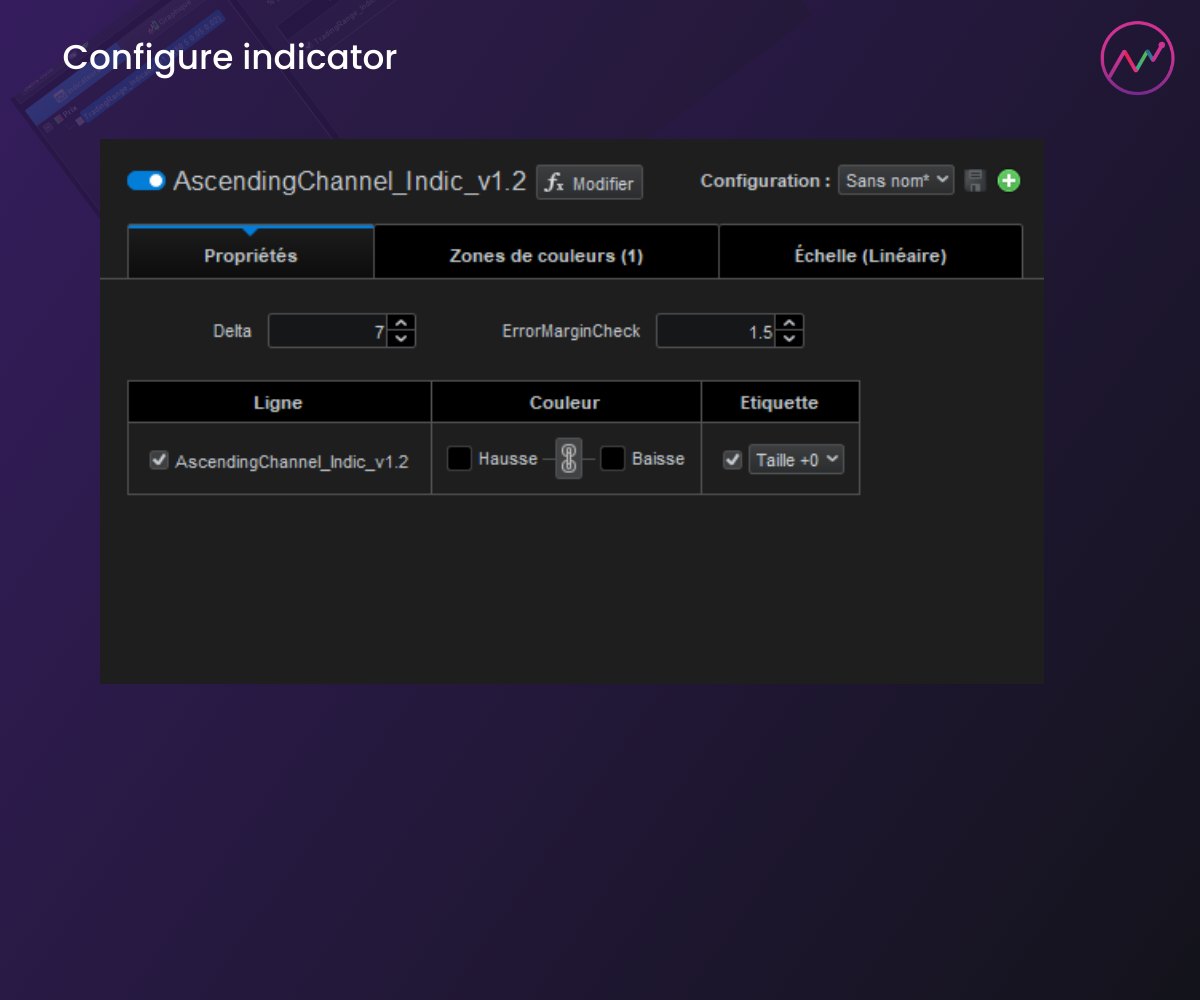Increase Delta value with up arrow
Viewport: 1200px width, 1000px height.
(x=401, y=324)
